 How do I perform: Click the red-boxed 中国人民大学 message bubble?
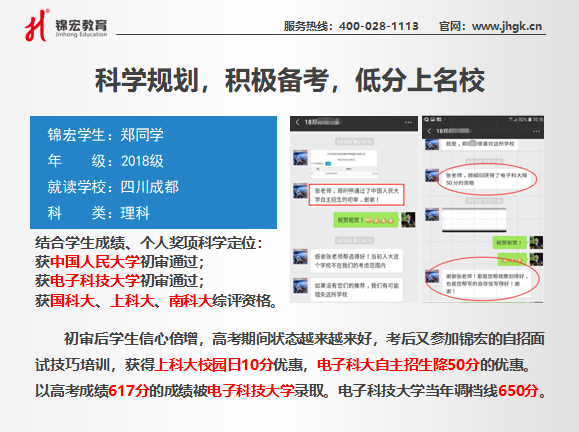[x=357, y=195]
